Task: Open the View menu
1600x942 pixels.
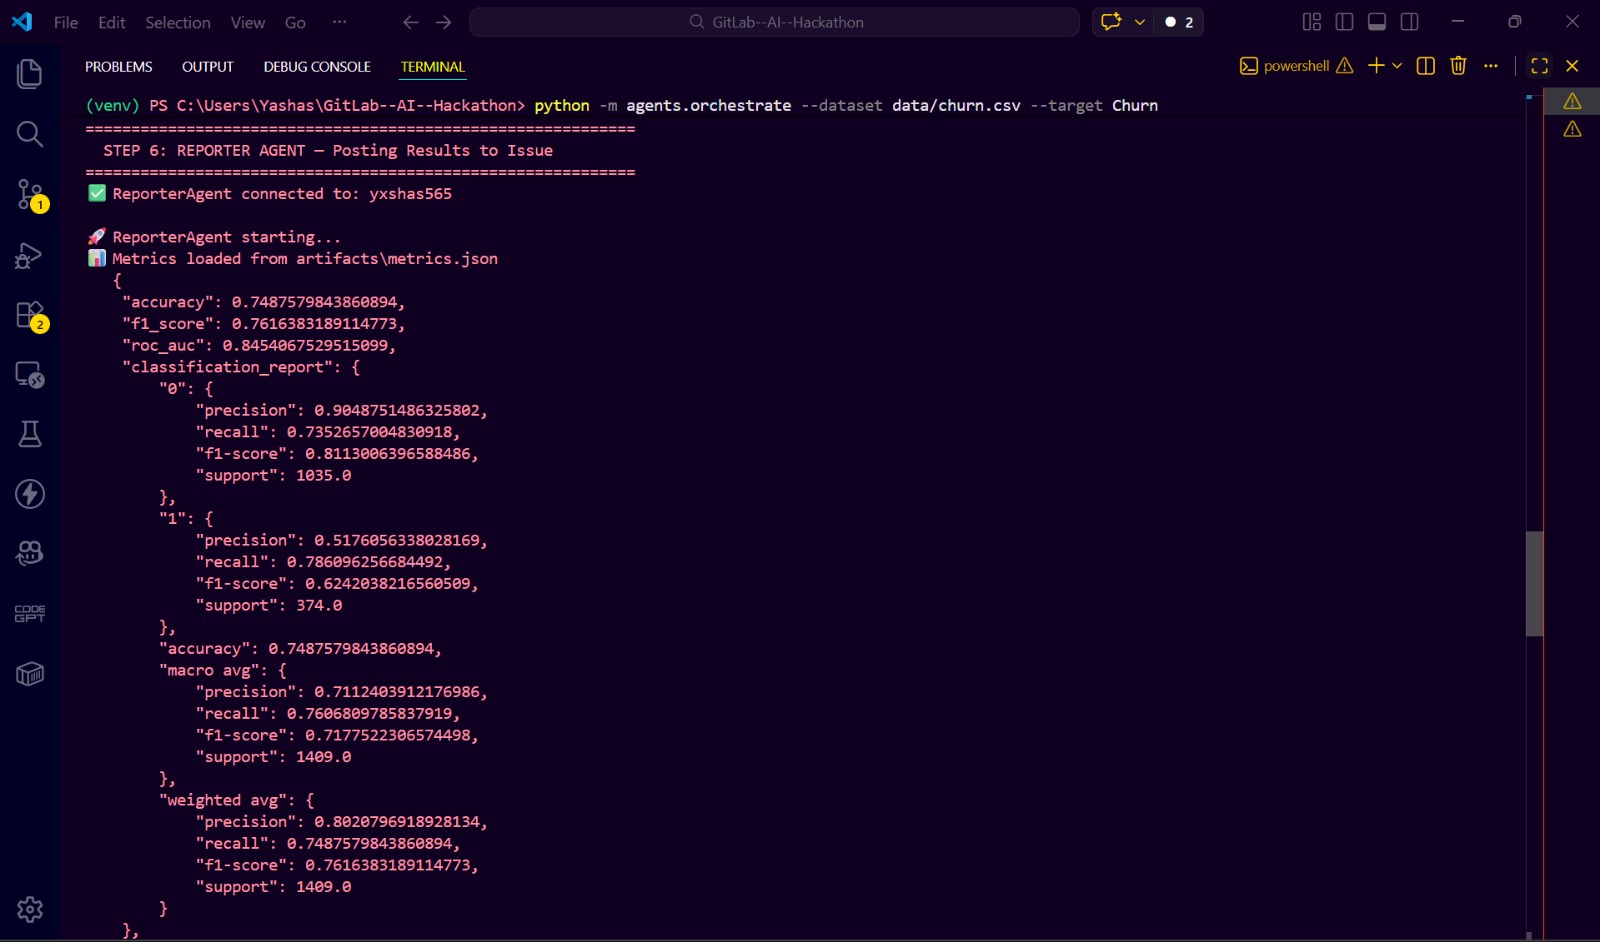Action: tap(248, 22)
